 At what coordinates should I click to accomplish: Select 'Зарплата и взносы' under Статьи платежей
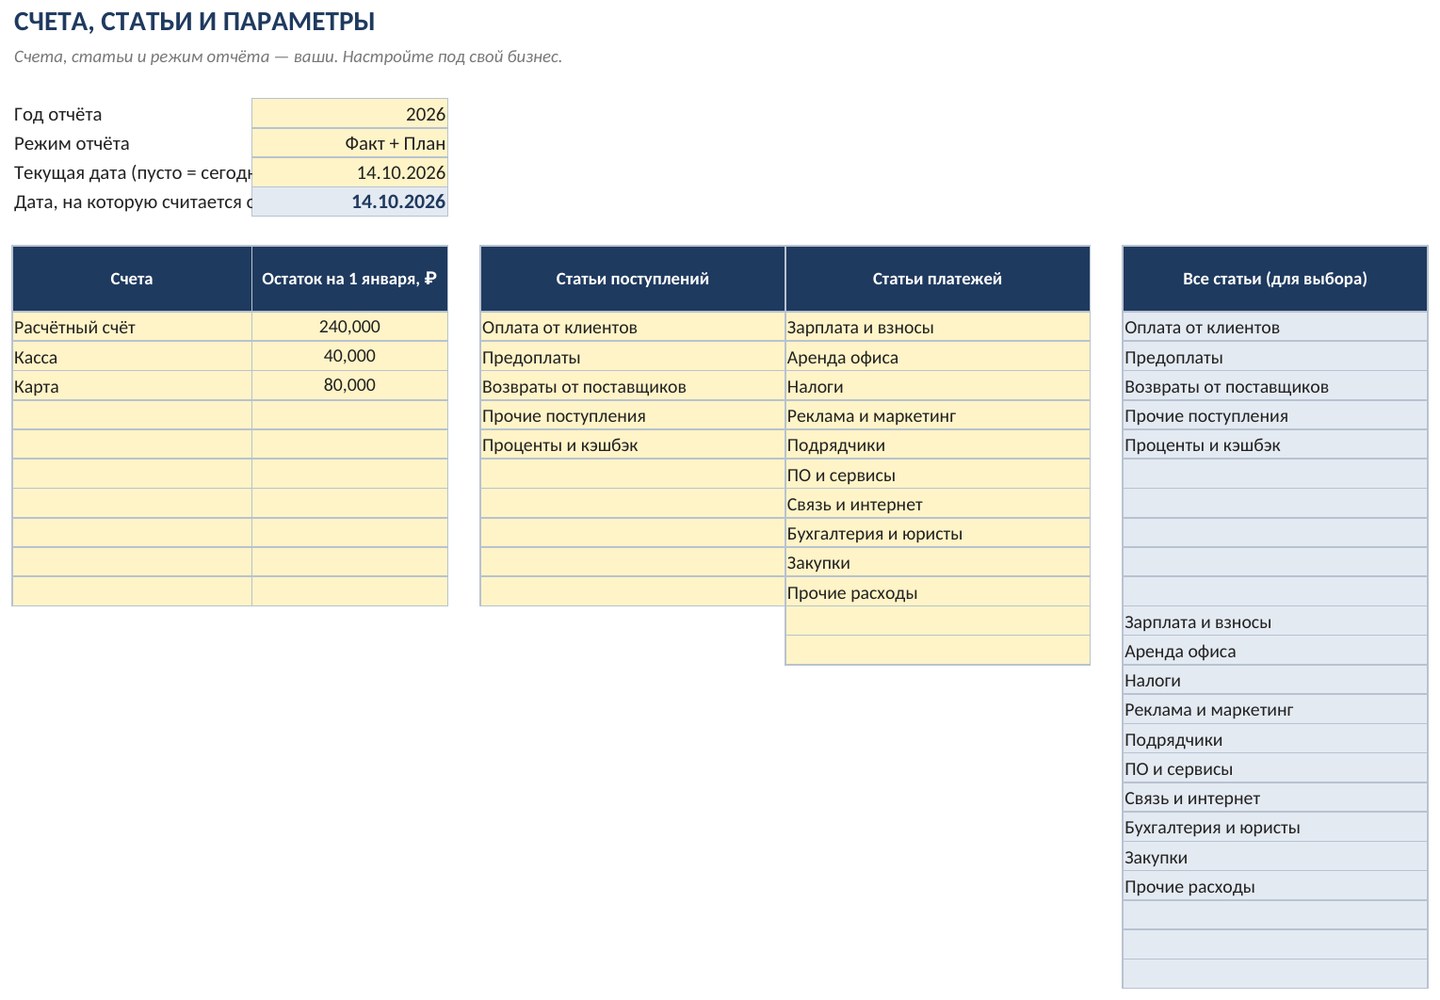coord(937,327)
